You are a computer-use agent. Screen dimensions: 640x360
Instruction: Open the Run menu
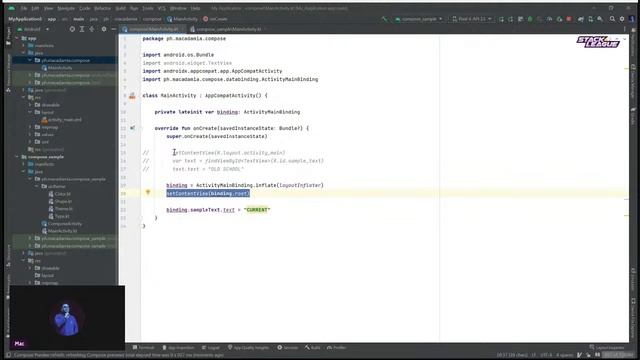(134, 8)
